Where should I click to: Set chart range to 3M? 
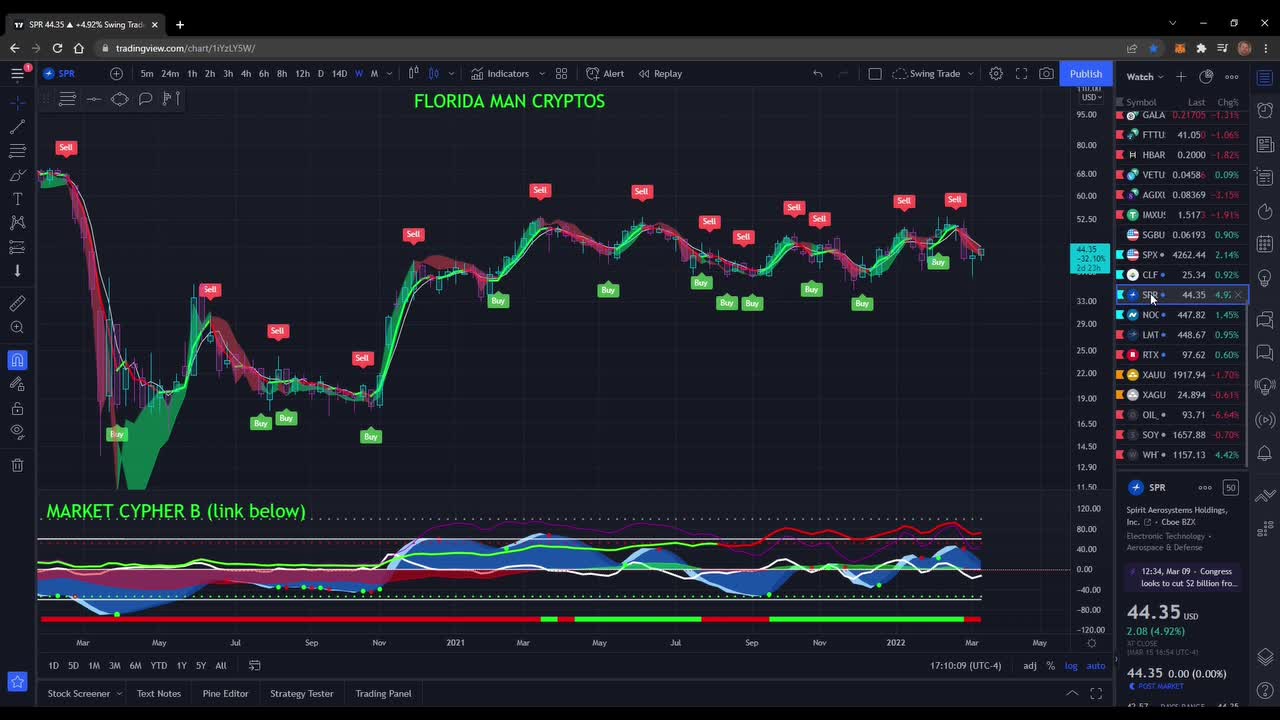click(115, 665)
